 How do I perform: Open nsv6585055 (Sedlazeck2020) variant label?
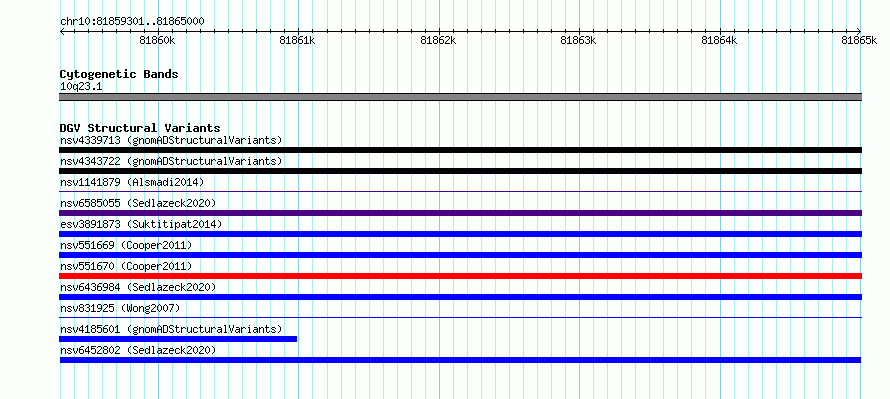coord(138,203)
